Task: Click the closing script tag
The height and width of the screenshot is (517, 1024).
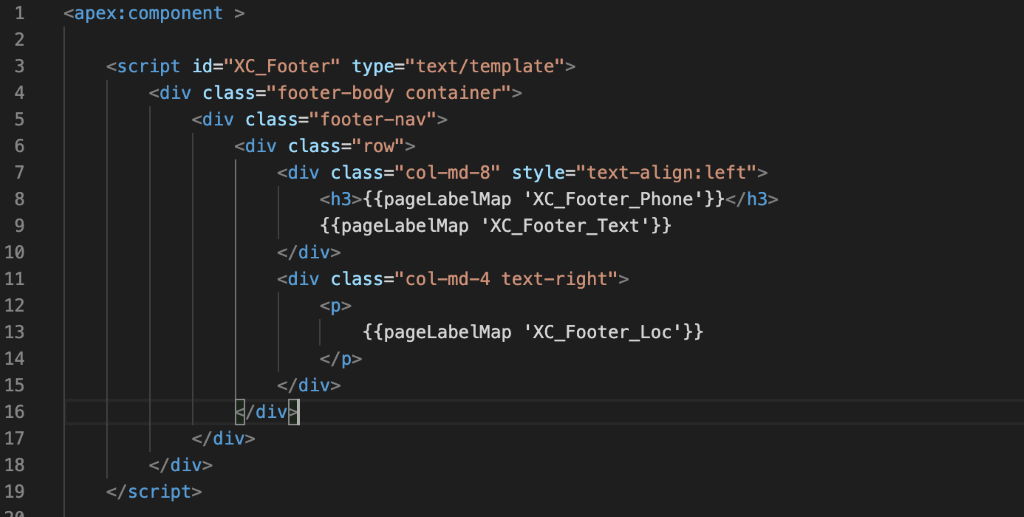Action: coord(154,492)
